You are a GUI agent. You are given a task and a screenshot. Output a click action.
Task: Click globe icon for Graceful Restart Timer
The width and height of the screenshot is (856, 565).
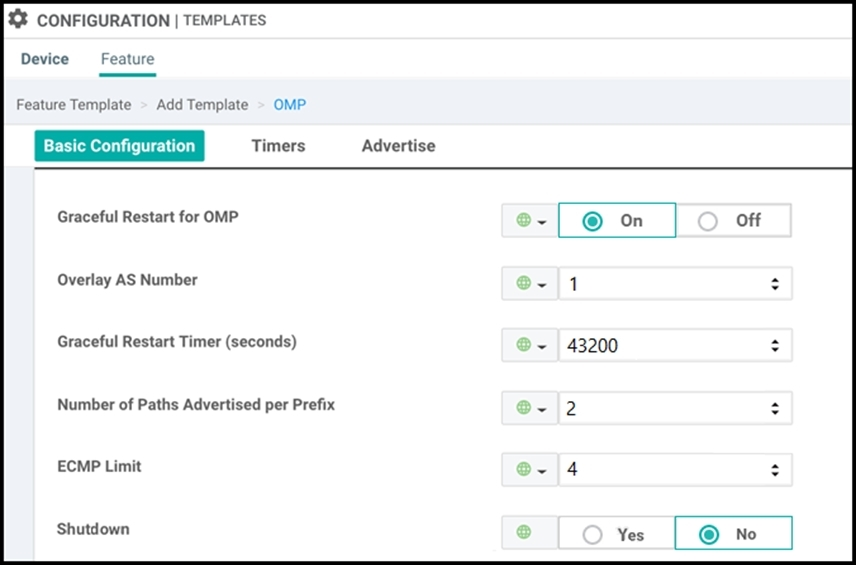pyautogui.click(x=524, y=344)
